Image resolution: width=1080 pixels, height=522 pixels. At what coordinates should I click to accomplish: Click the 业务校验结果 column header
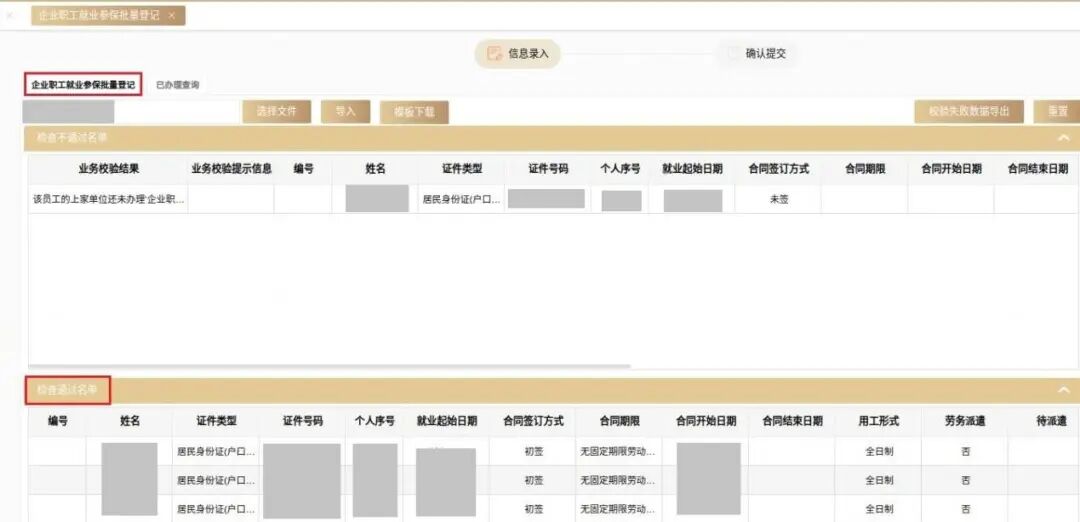(x=108, y=169)
